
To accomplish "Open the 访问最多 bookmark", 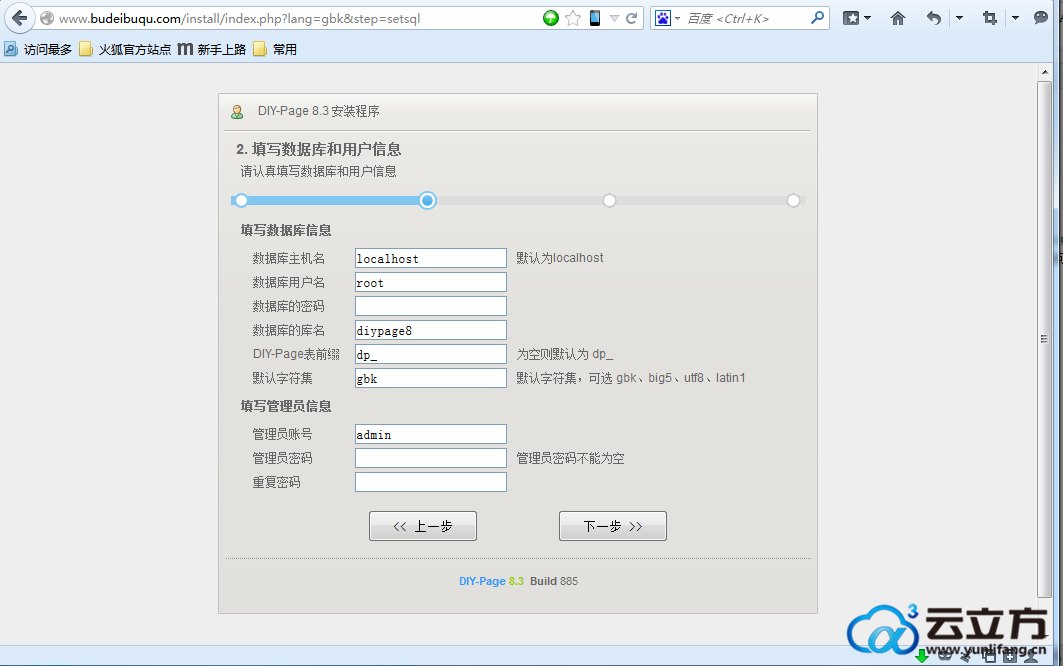I will click(38, 49).
